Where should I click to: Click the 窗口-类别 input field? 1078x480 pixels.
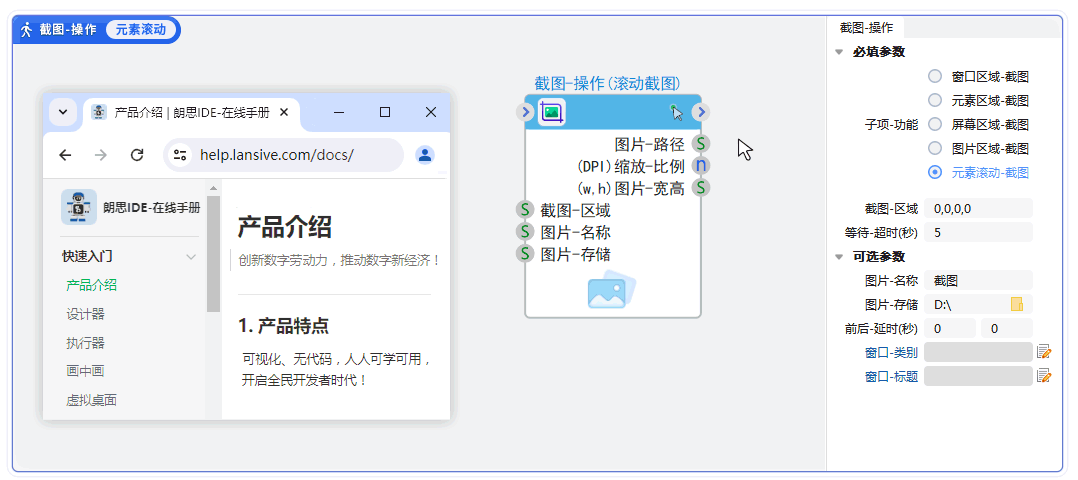click(978, 352)
